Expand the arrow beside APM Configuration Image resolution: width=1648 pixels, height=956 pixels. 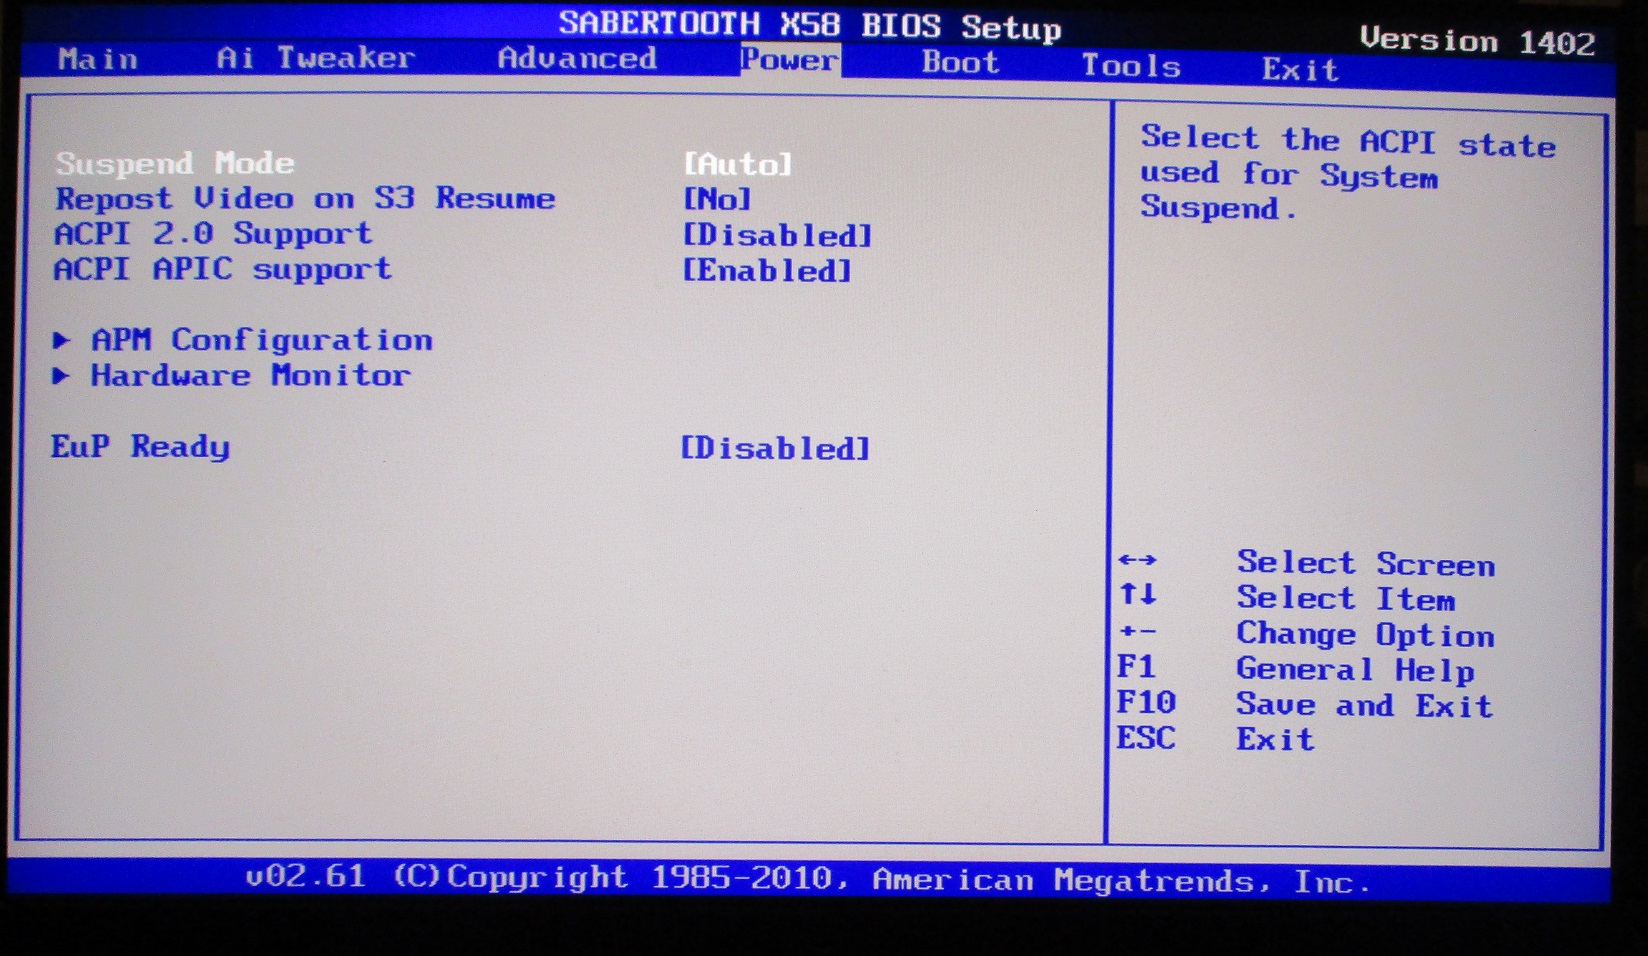pyautogui.click(x=62, y=340)
